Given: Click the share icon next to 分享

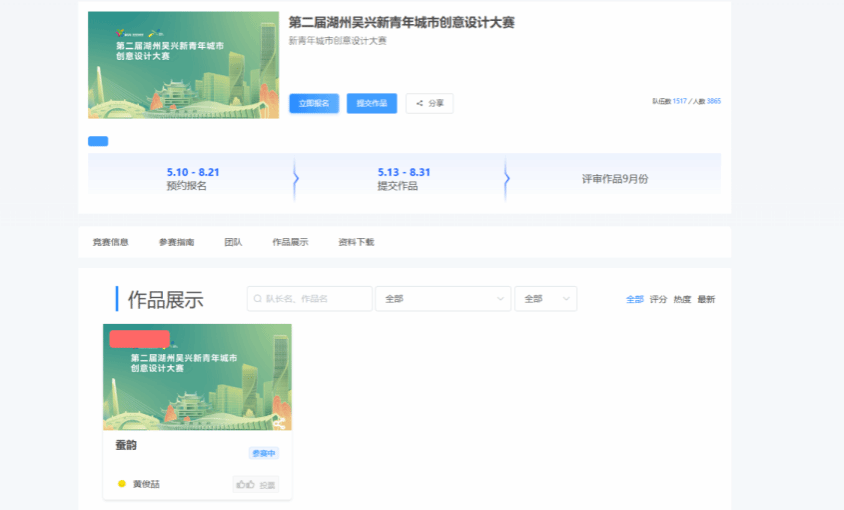Looking at the screenshot, I should coord(419,103).
